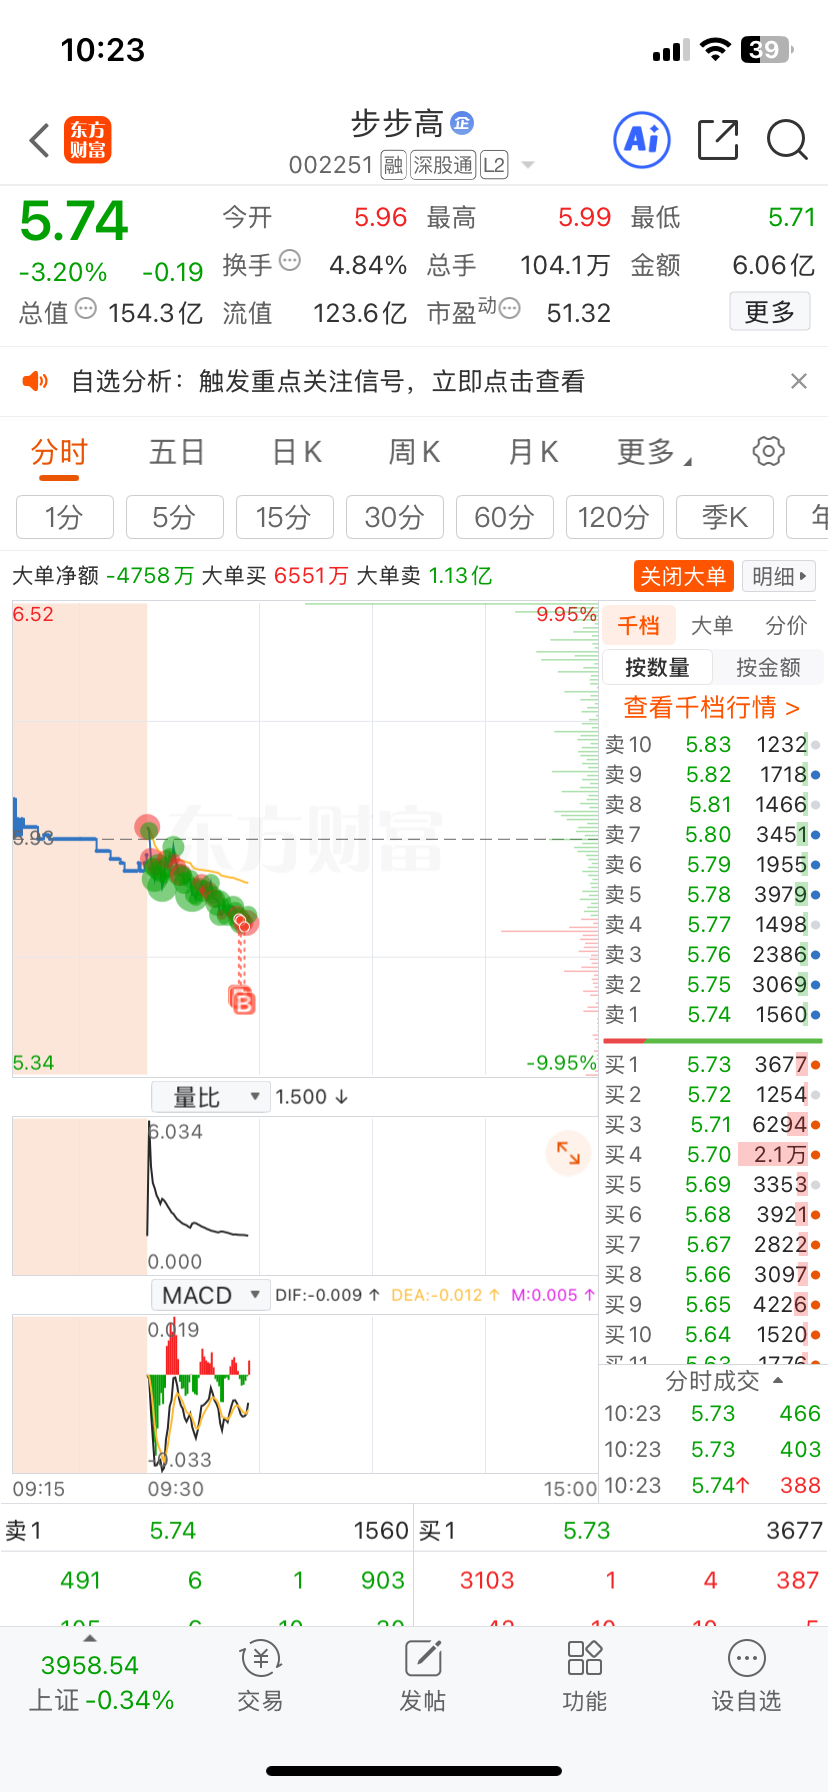
Task: Expand stock title dropdown arrow
Action: 528,165
